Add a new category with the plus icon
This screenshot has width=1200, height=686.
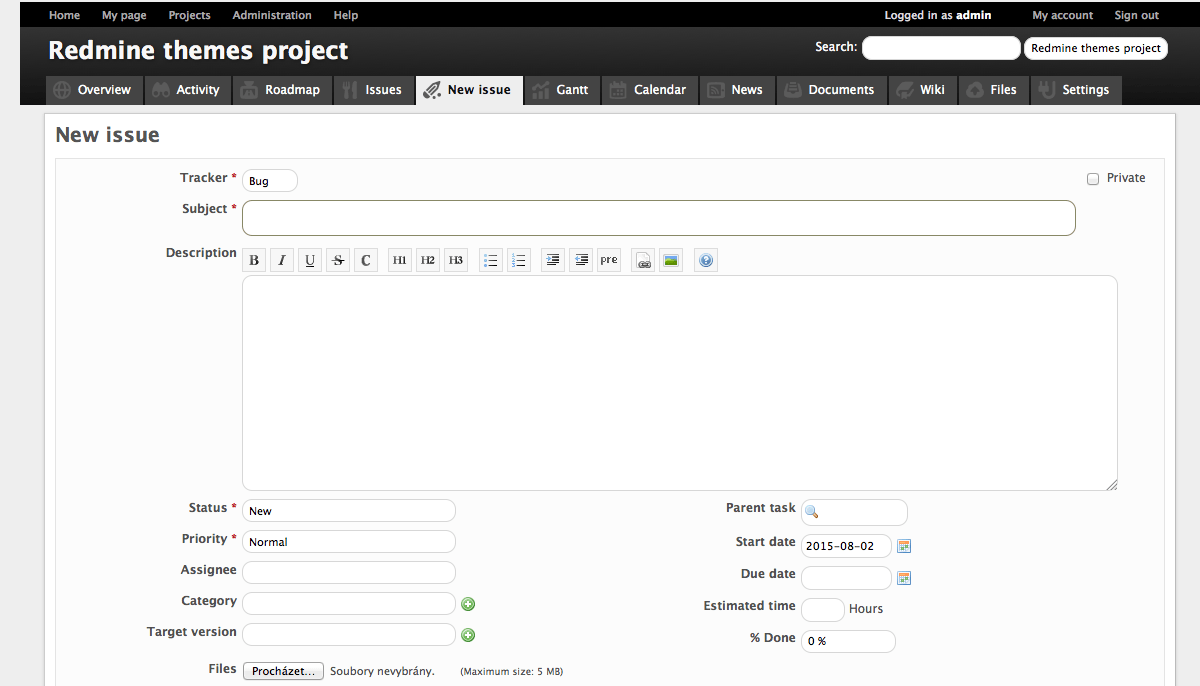pyautogui.click(x=468, y=604)
